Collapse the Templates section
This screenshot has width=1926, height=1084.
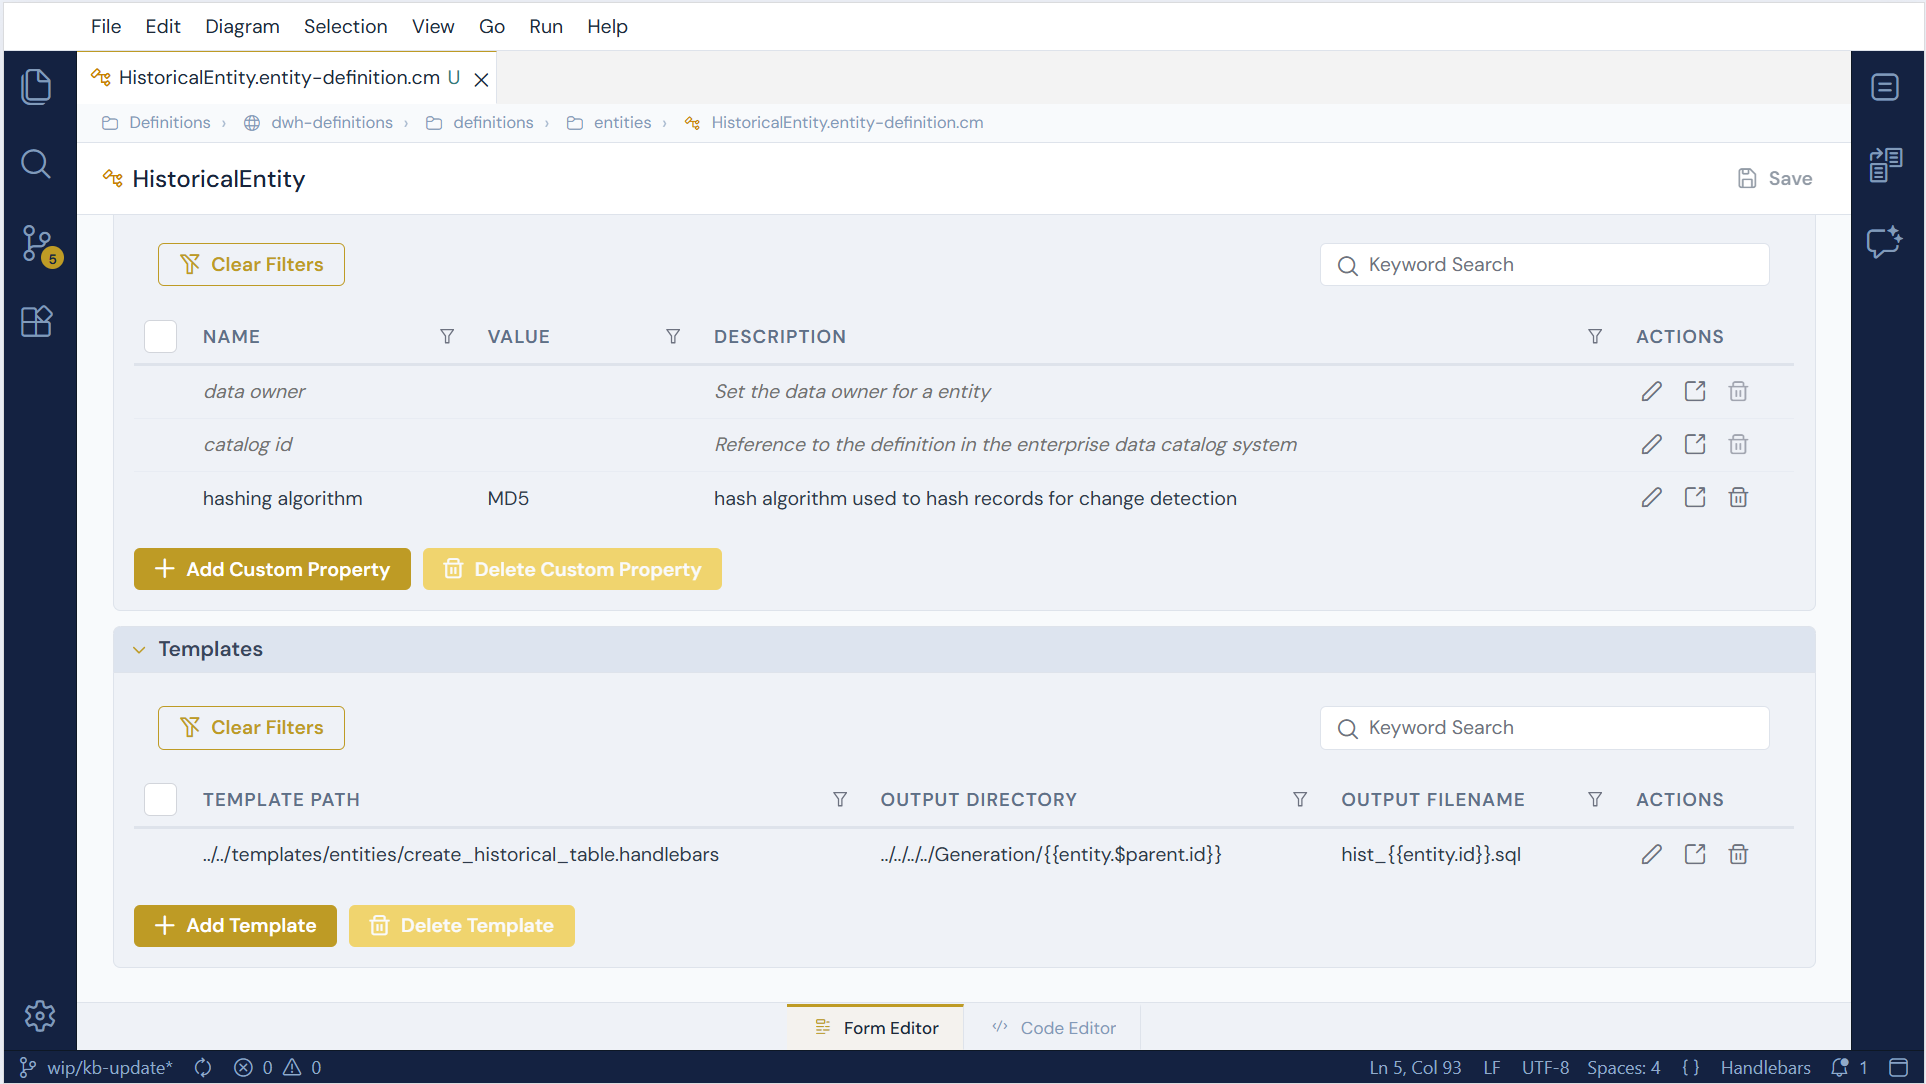pos(139,650)
